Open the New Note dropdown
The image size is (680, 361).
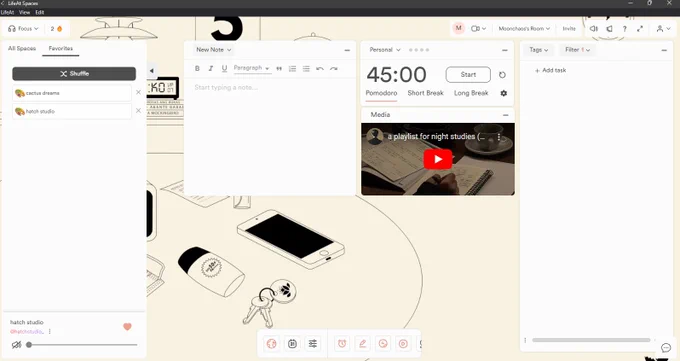(213, 50)
